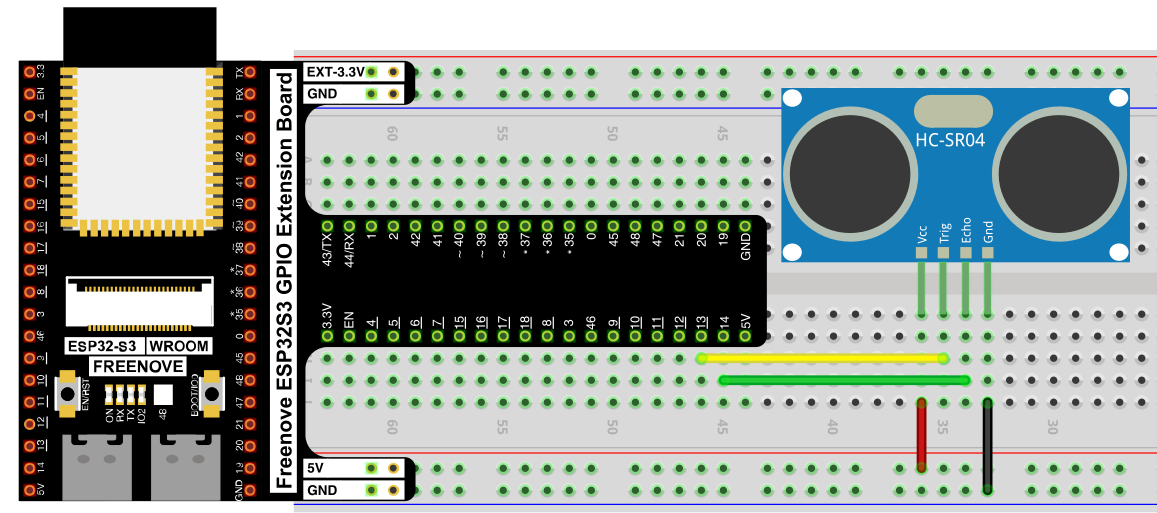
Task: Click the Trig label on the sensor
Action: click(944, 234)
